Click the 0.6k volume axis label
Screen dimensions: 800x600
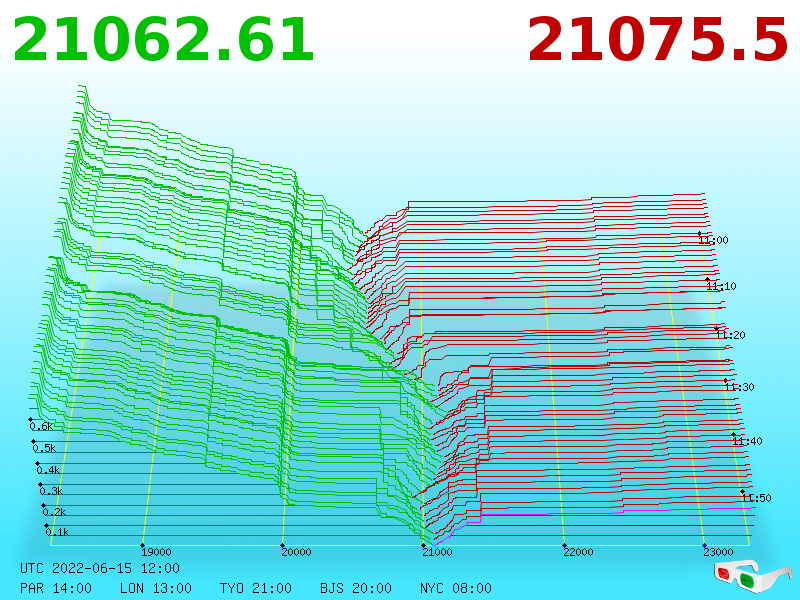pyautogui.click(x=41, y=427)
